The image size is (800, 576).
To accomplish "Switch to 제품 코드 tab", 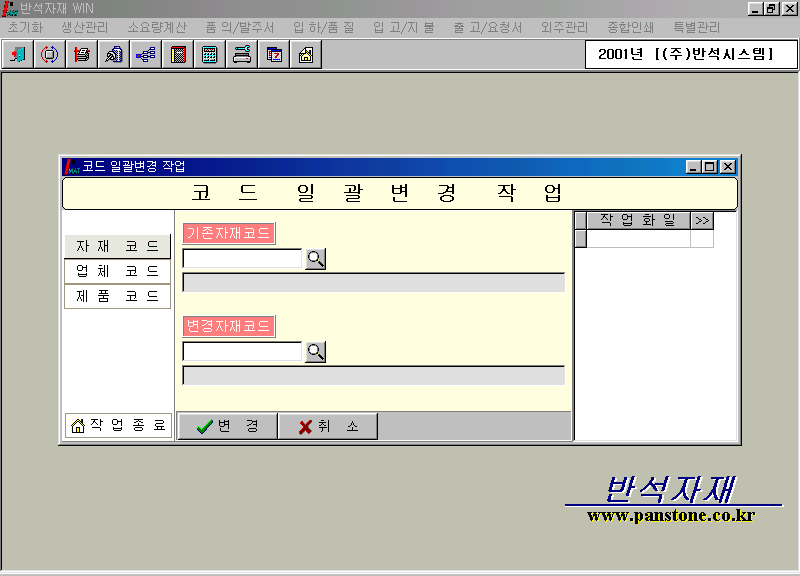I will point(117,297).
